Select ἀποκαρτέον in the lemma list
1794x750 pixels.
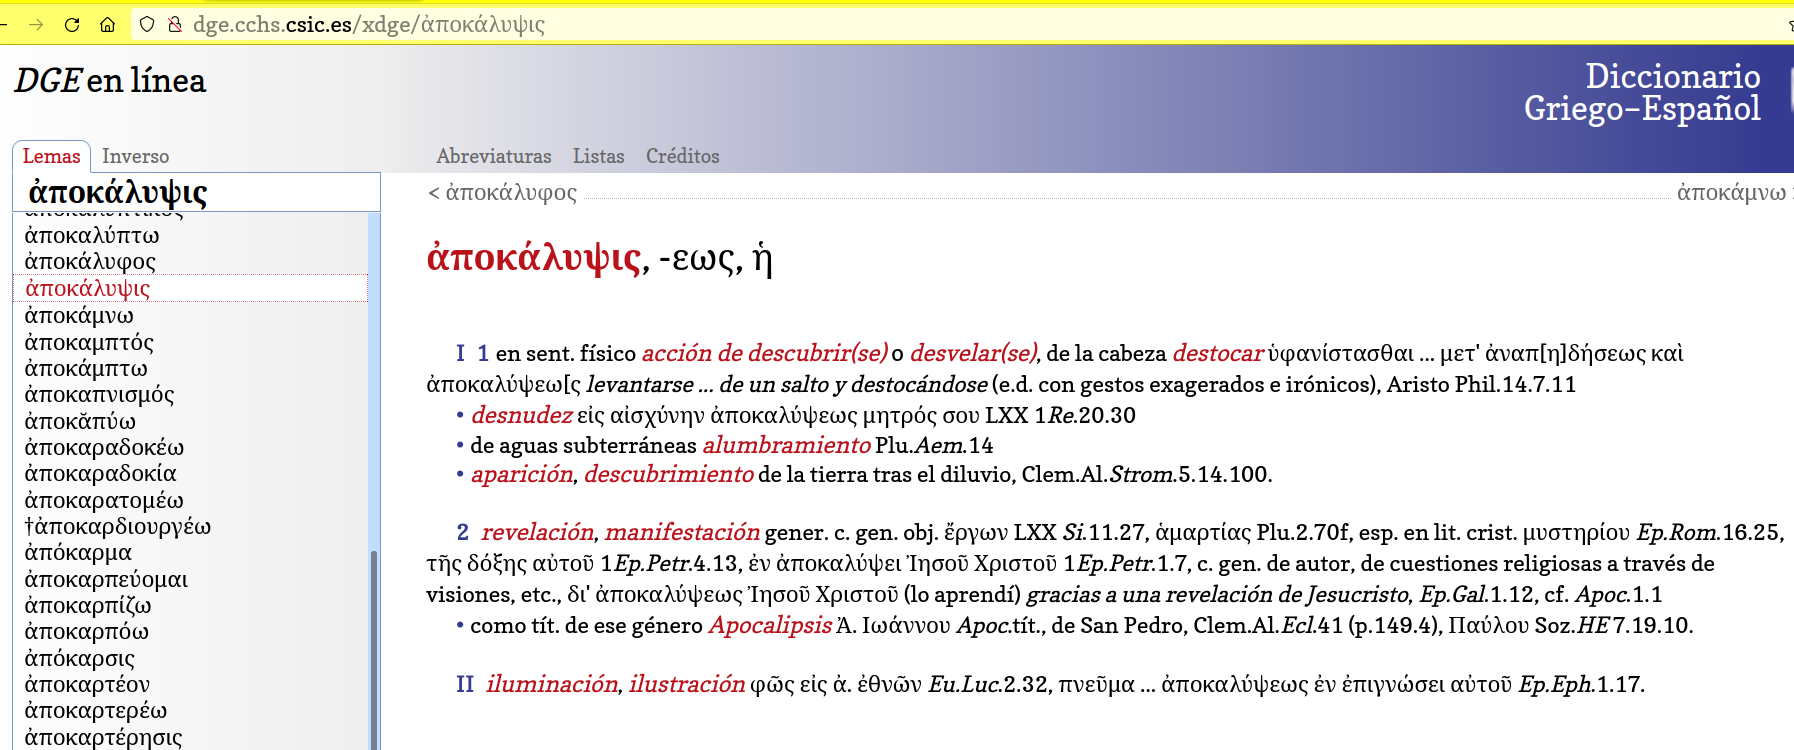(x=87, y=684)
